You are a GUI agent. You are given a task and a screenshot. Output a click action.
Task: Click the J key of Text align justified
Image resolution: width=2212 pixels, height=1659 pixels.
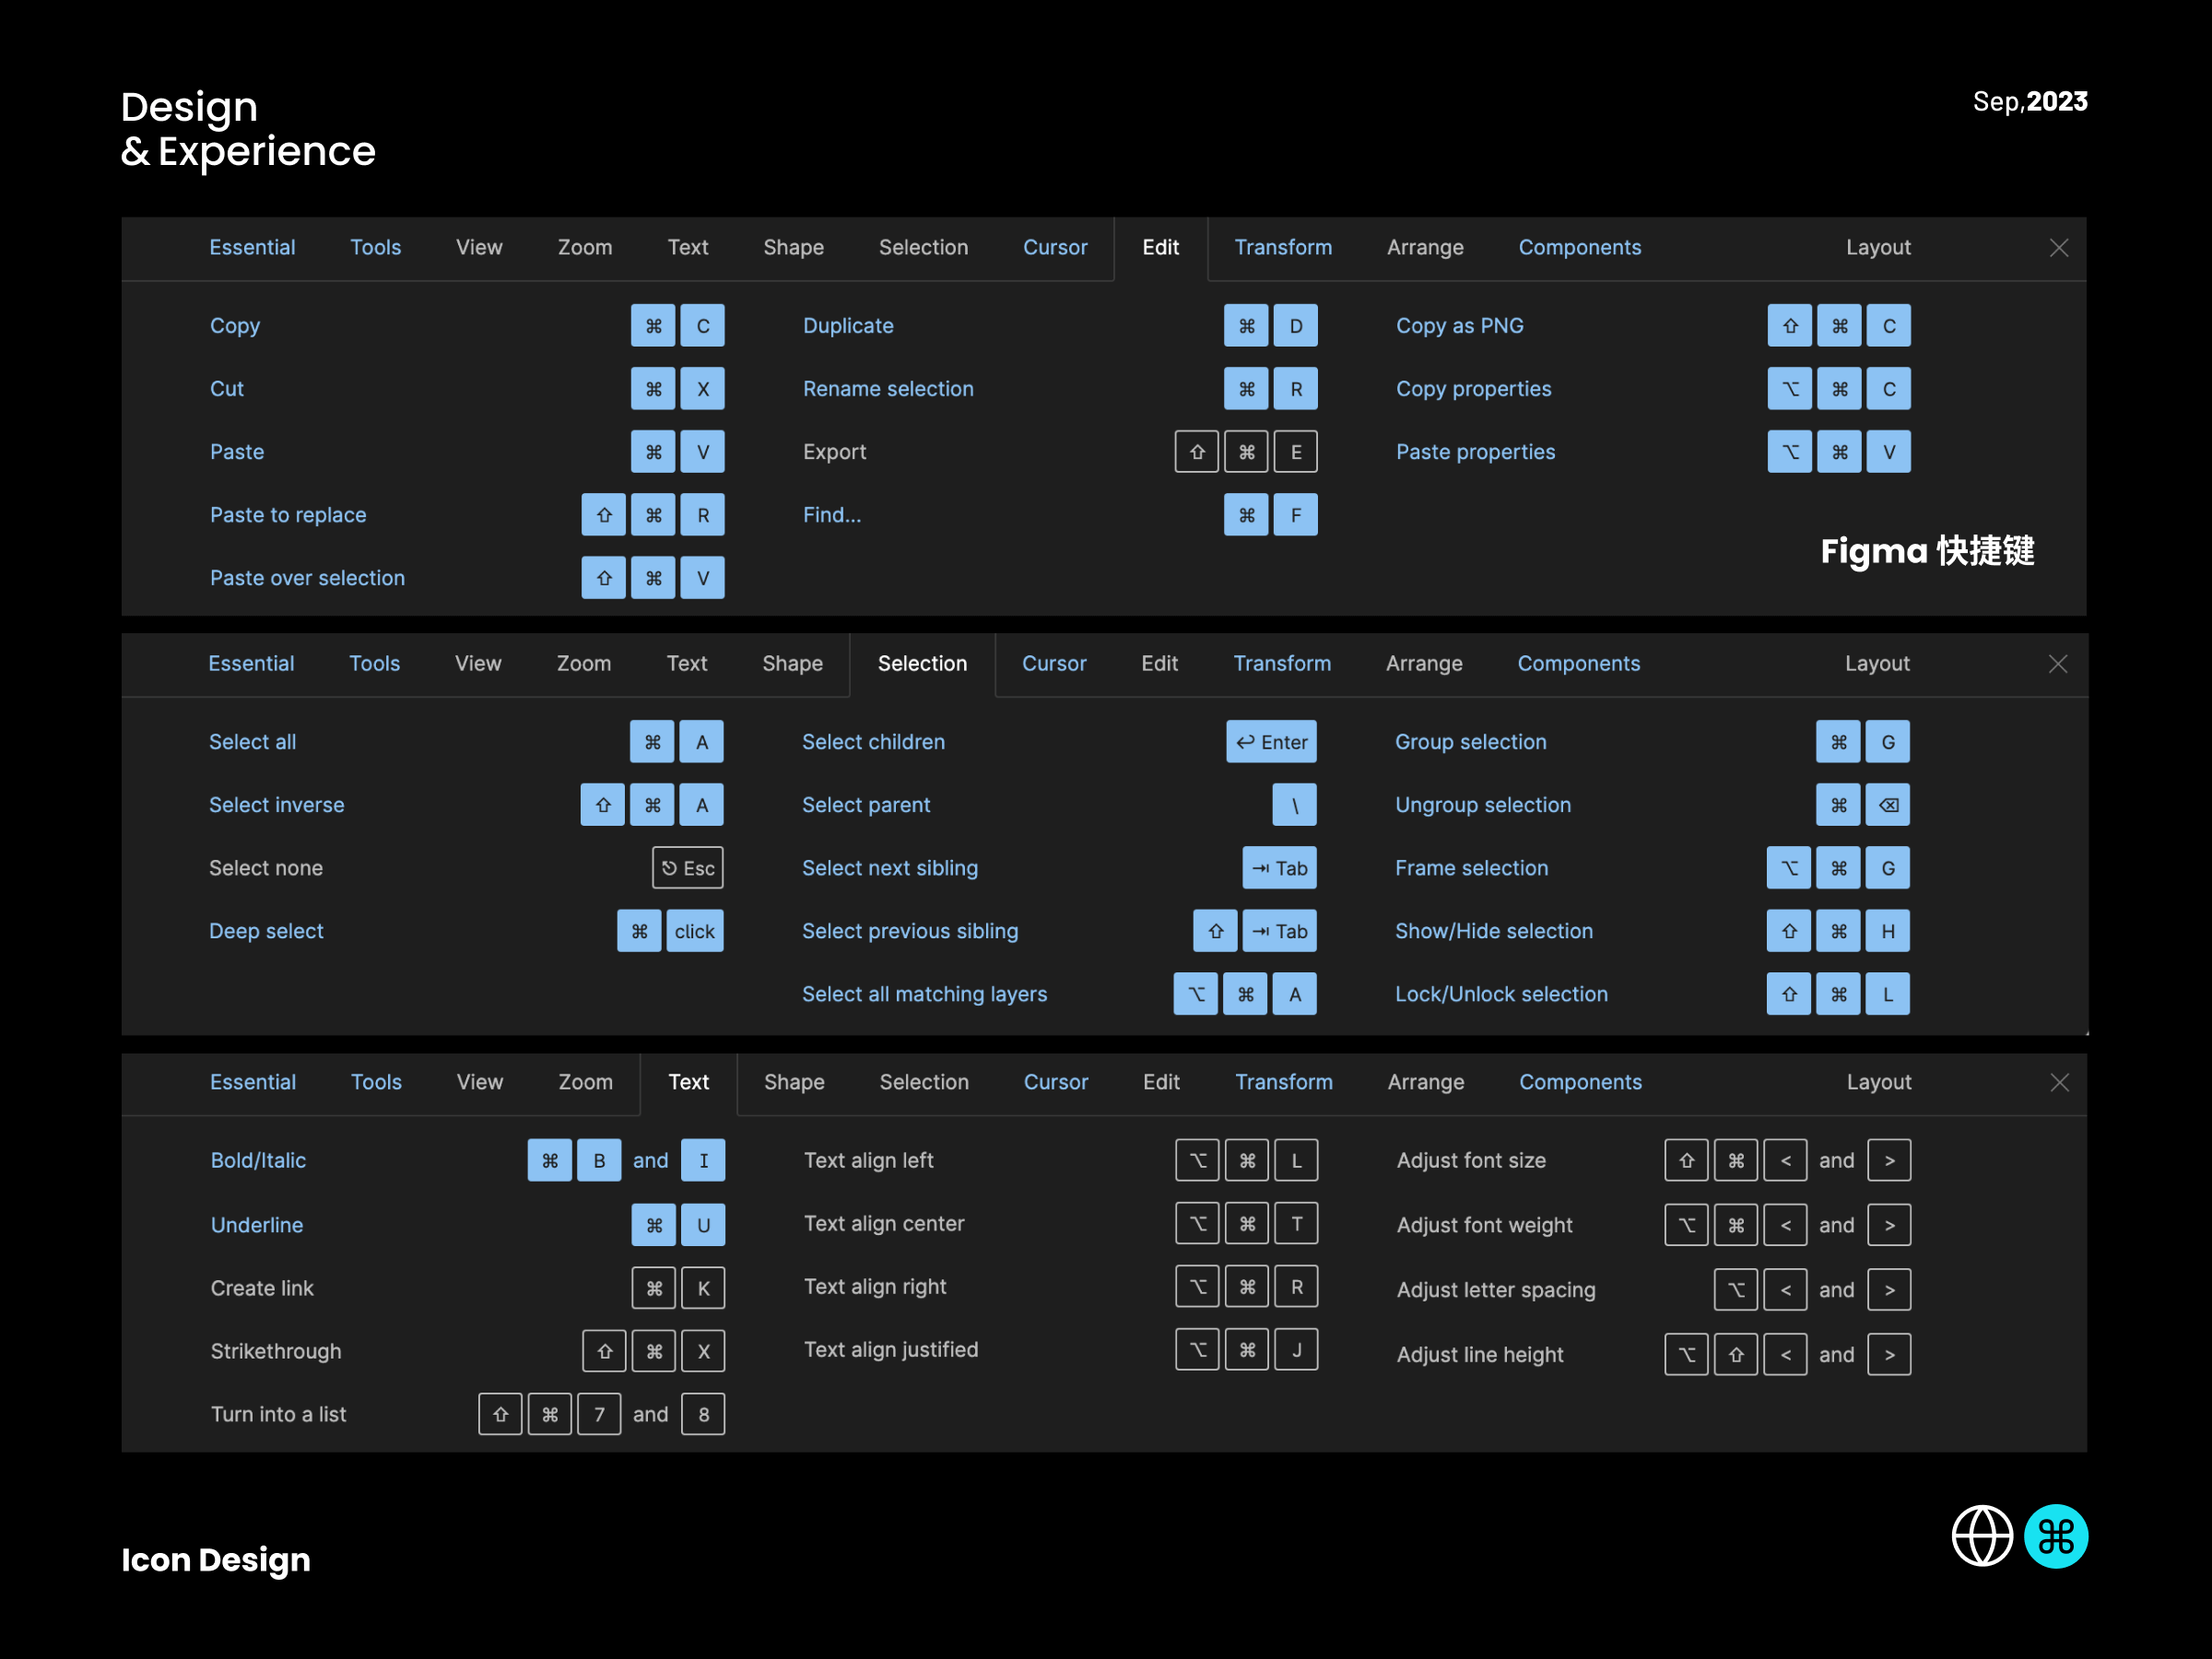(x=1296, y=1350)
